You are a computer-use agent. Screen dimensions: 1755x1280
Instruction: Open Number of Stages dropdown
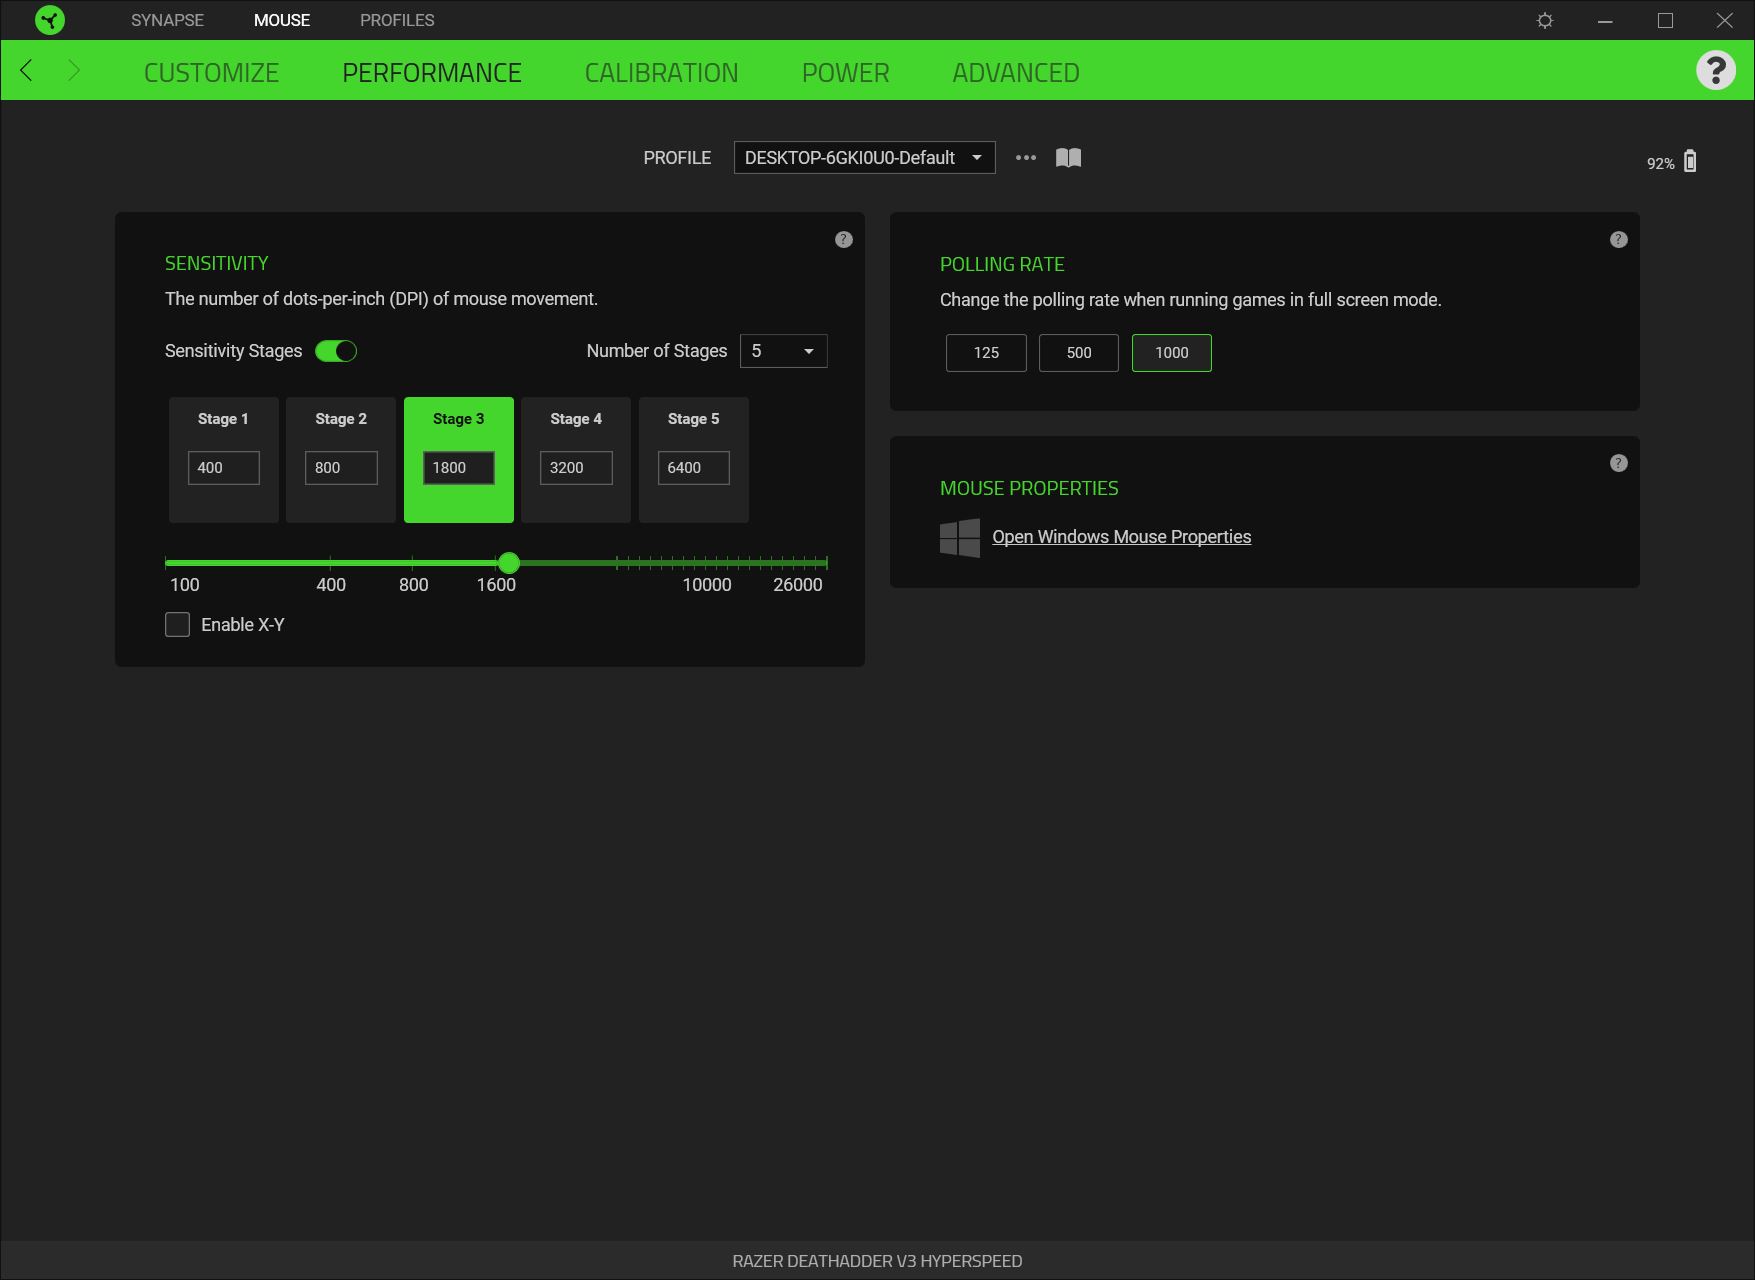tap(784, 351)
